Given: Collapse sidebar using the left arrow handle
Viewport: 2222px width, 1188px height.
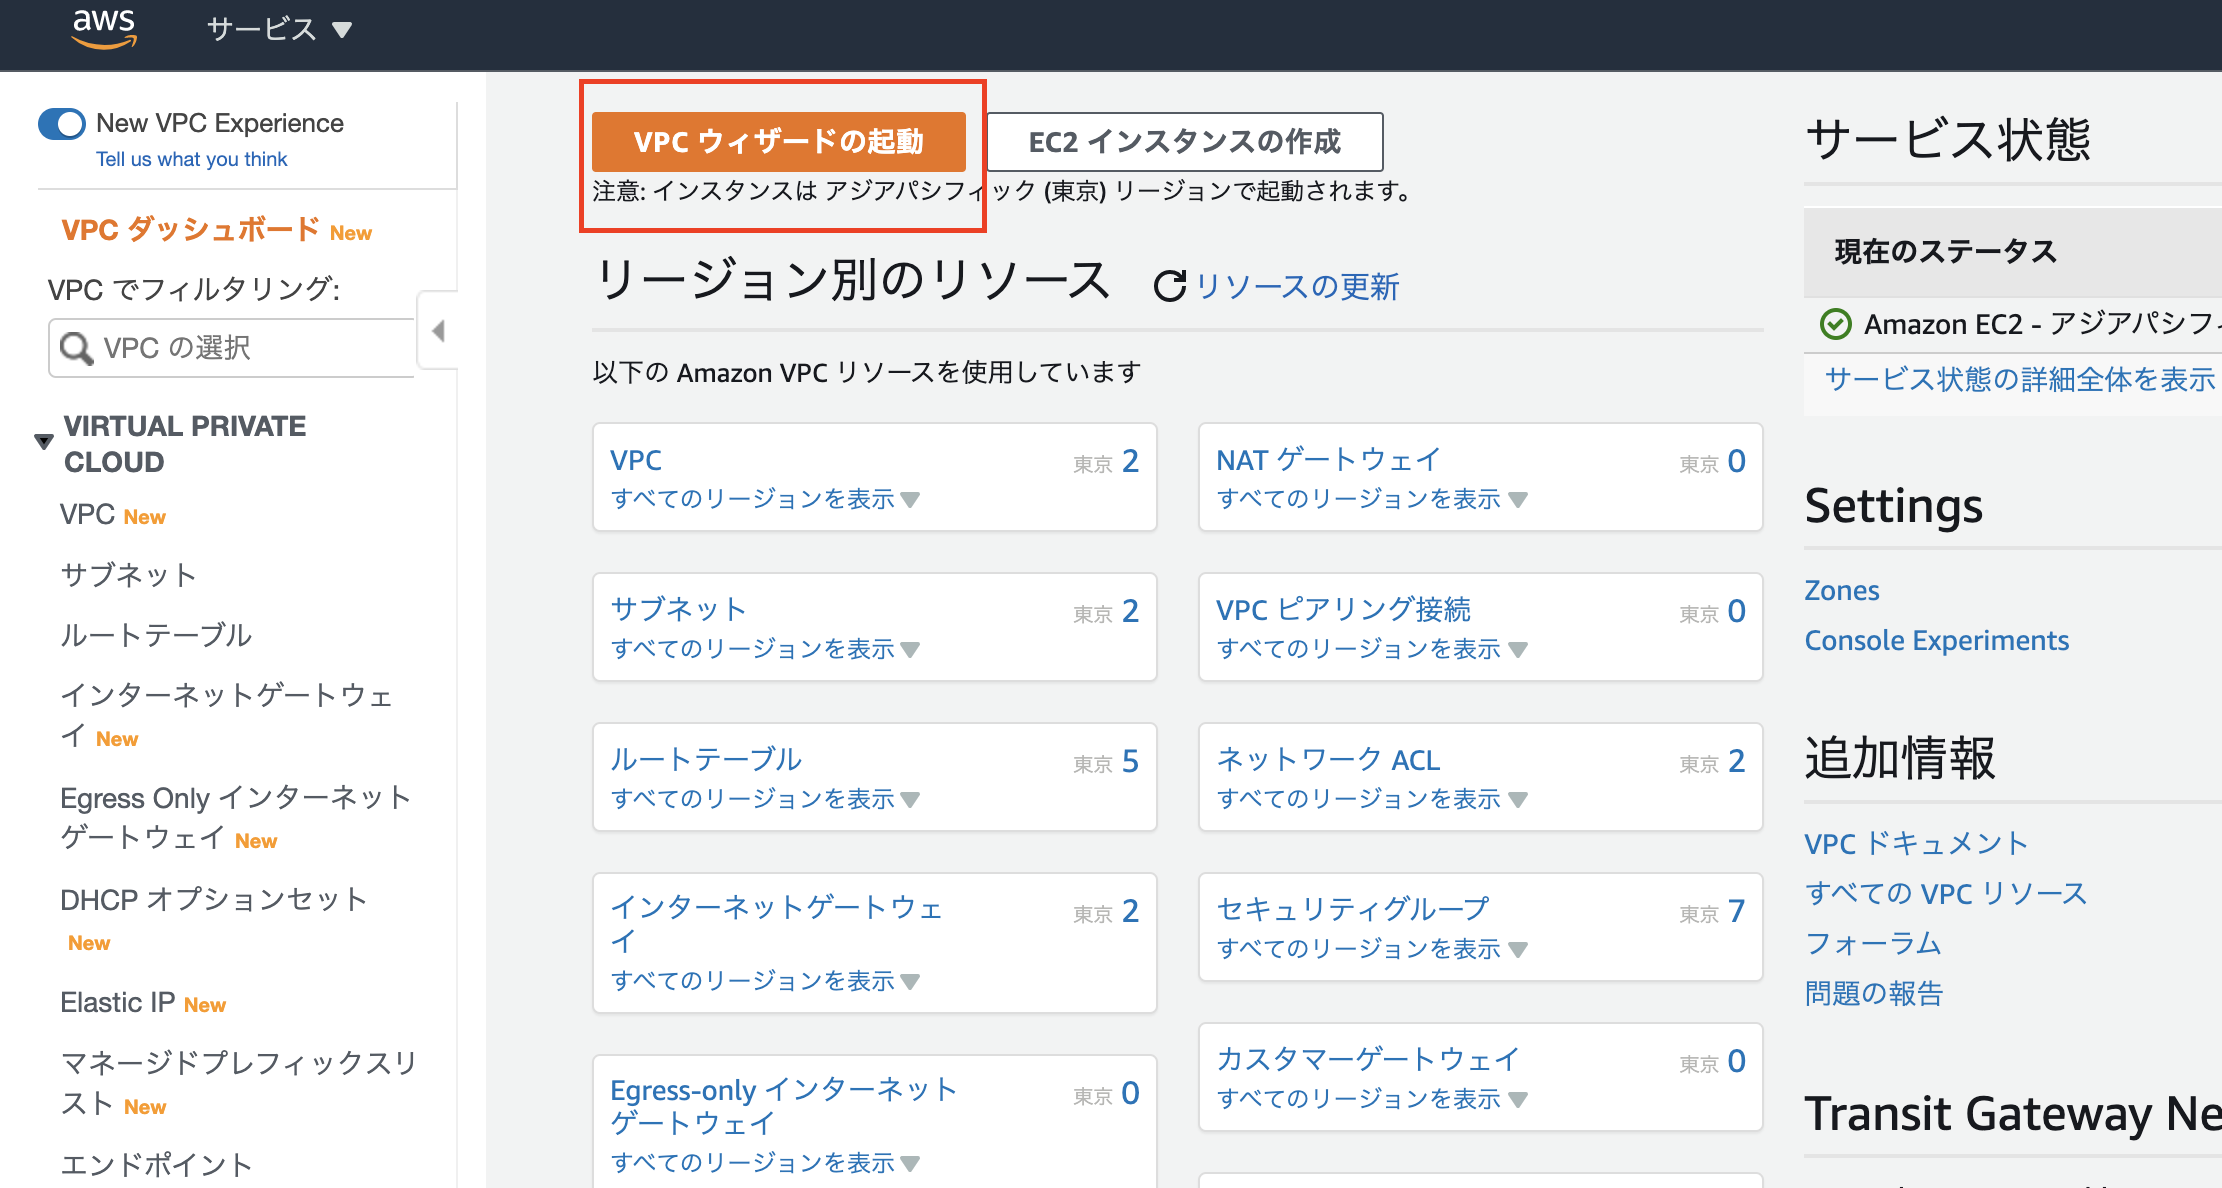Looking at the screenshot, I should pyautogui.click(x=438, y=331).
